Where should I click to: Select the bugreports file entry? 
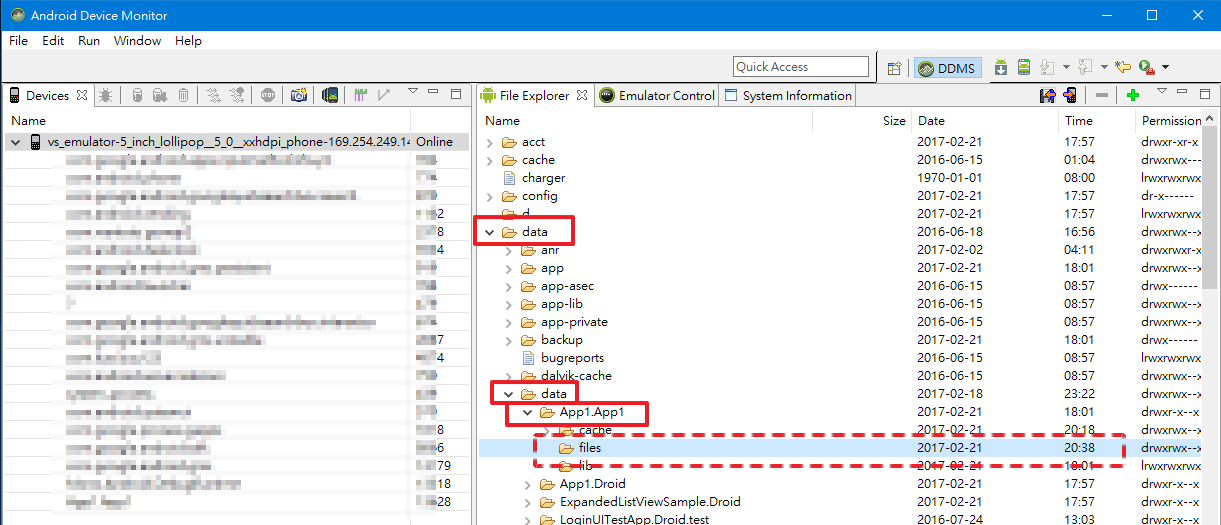[x=572, y=358]
